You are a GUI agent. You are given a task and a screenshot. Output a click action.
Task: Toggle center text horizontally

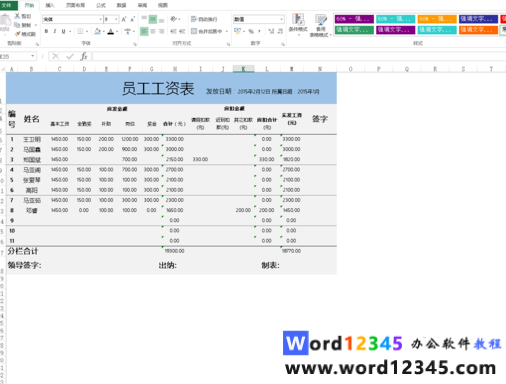point(153,31)
